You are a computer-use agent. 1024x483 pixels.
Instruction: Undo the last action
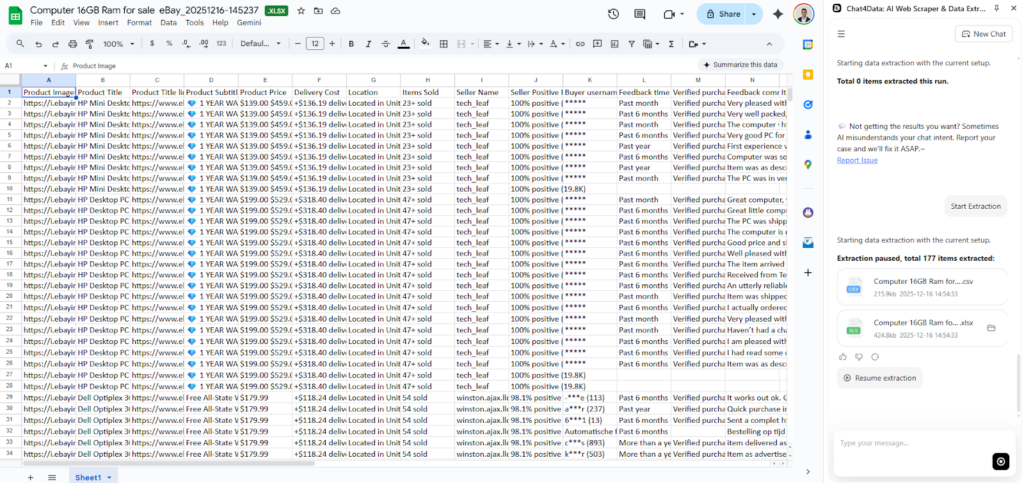coord(38,44)
